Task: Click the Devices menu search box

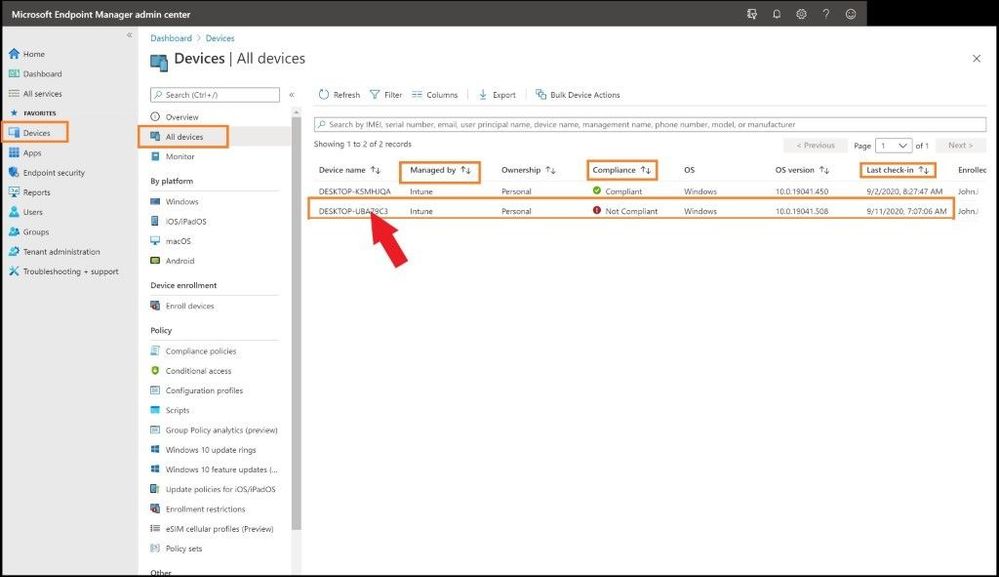Action: point(215,95)
